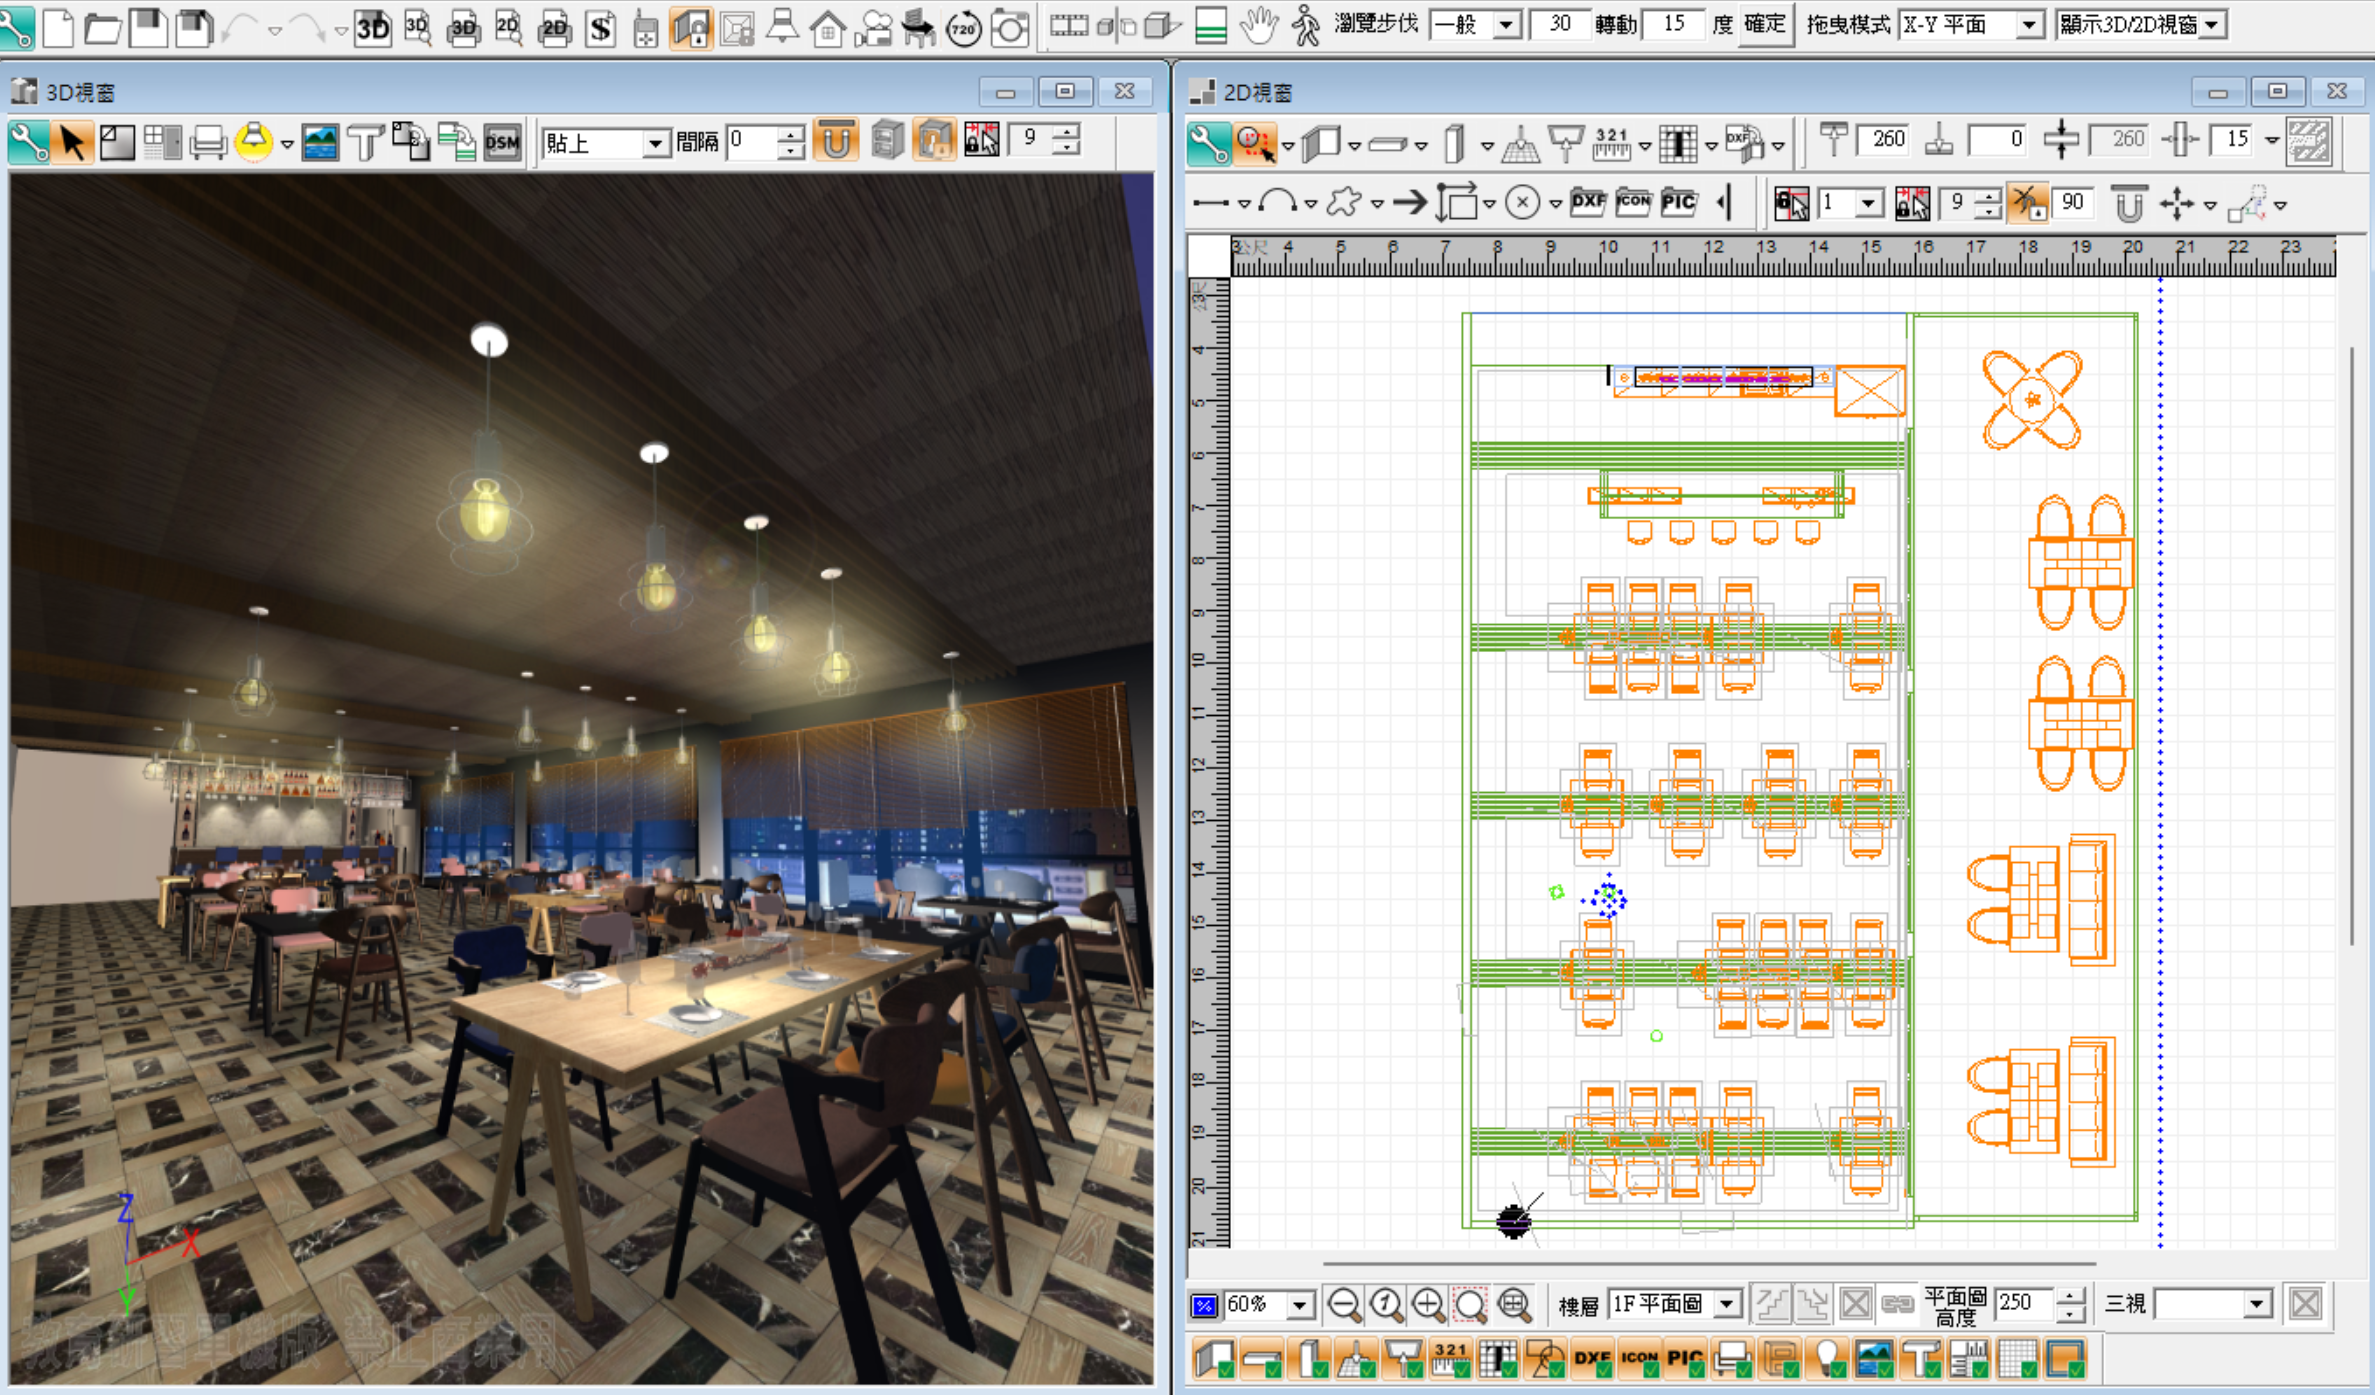Toggle DXF layer visibility at bottom
Image resolution: width=2375 pixels, height=1395 pixels.
click(x=1591, y=1358)
